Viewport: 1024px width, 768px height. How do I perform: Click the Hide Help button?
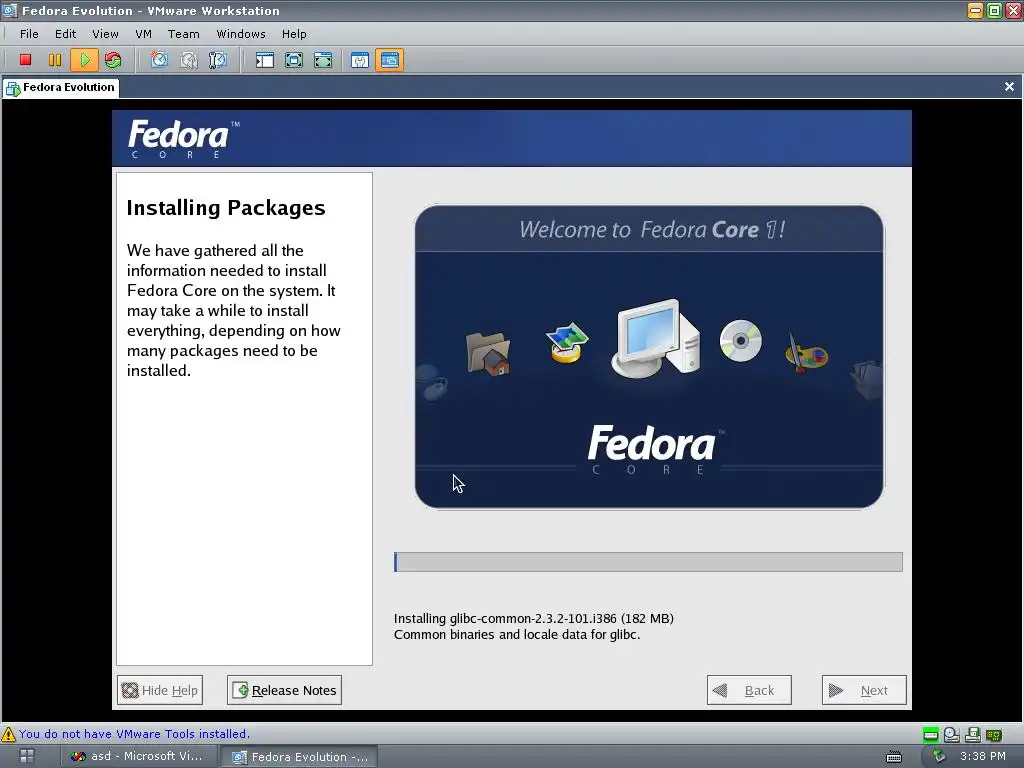[x=160, y=690]
